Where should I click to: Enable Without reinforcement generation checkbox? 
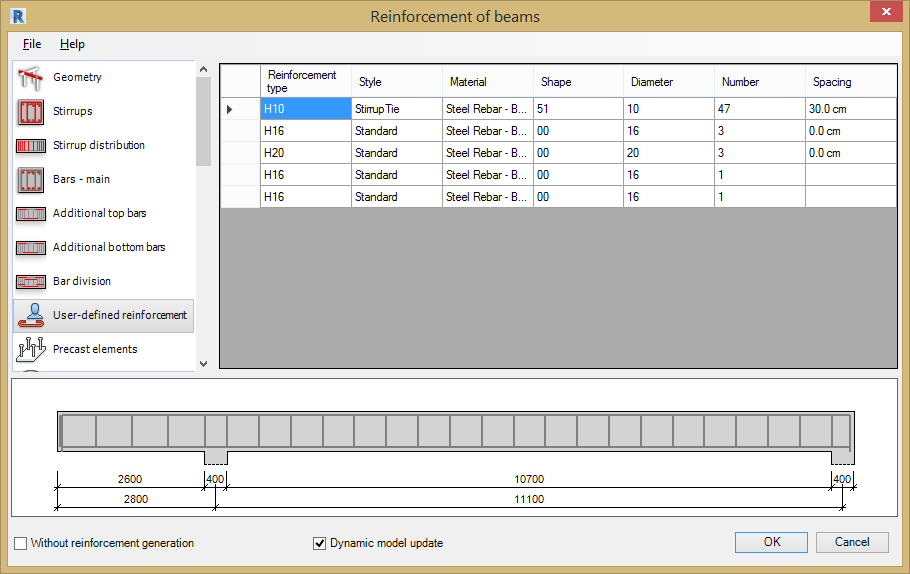point(21,543)
